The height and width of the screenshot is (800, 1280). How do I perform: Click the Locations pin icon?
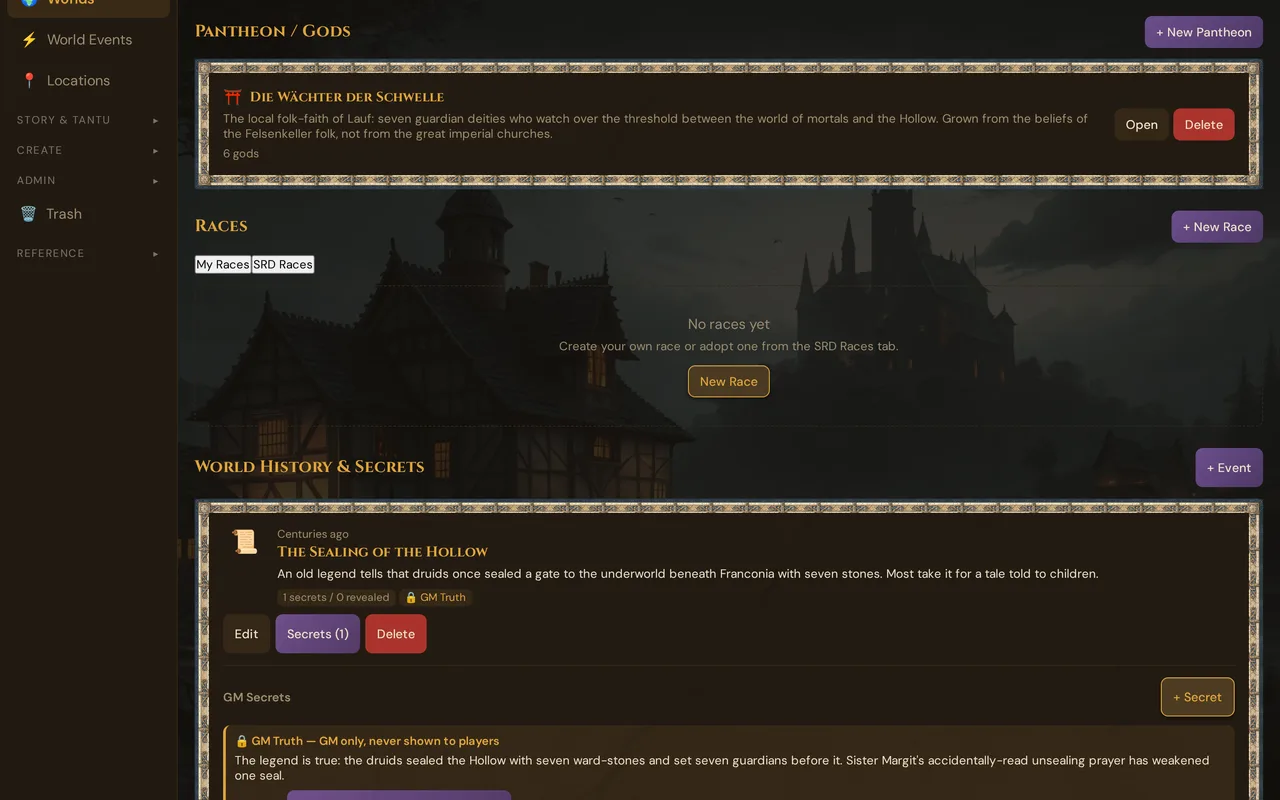29,81
